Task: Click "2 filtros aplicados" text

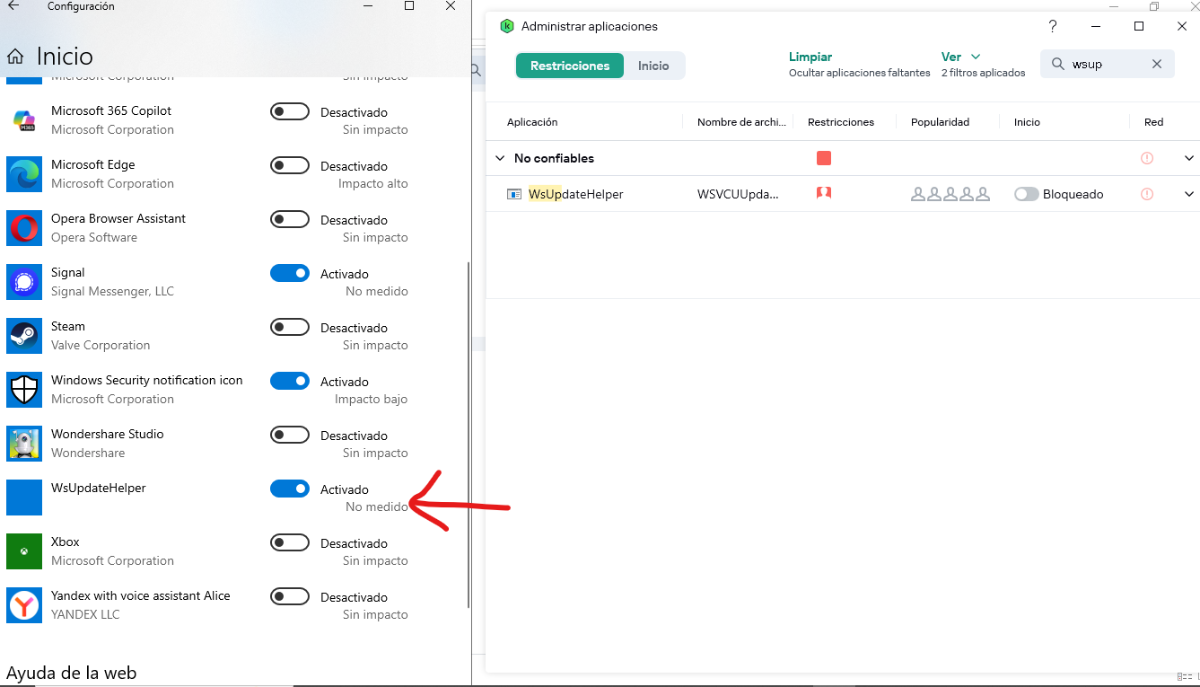Action: pos(983,73)
